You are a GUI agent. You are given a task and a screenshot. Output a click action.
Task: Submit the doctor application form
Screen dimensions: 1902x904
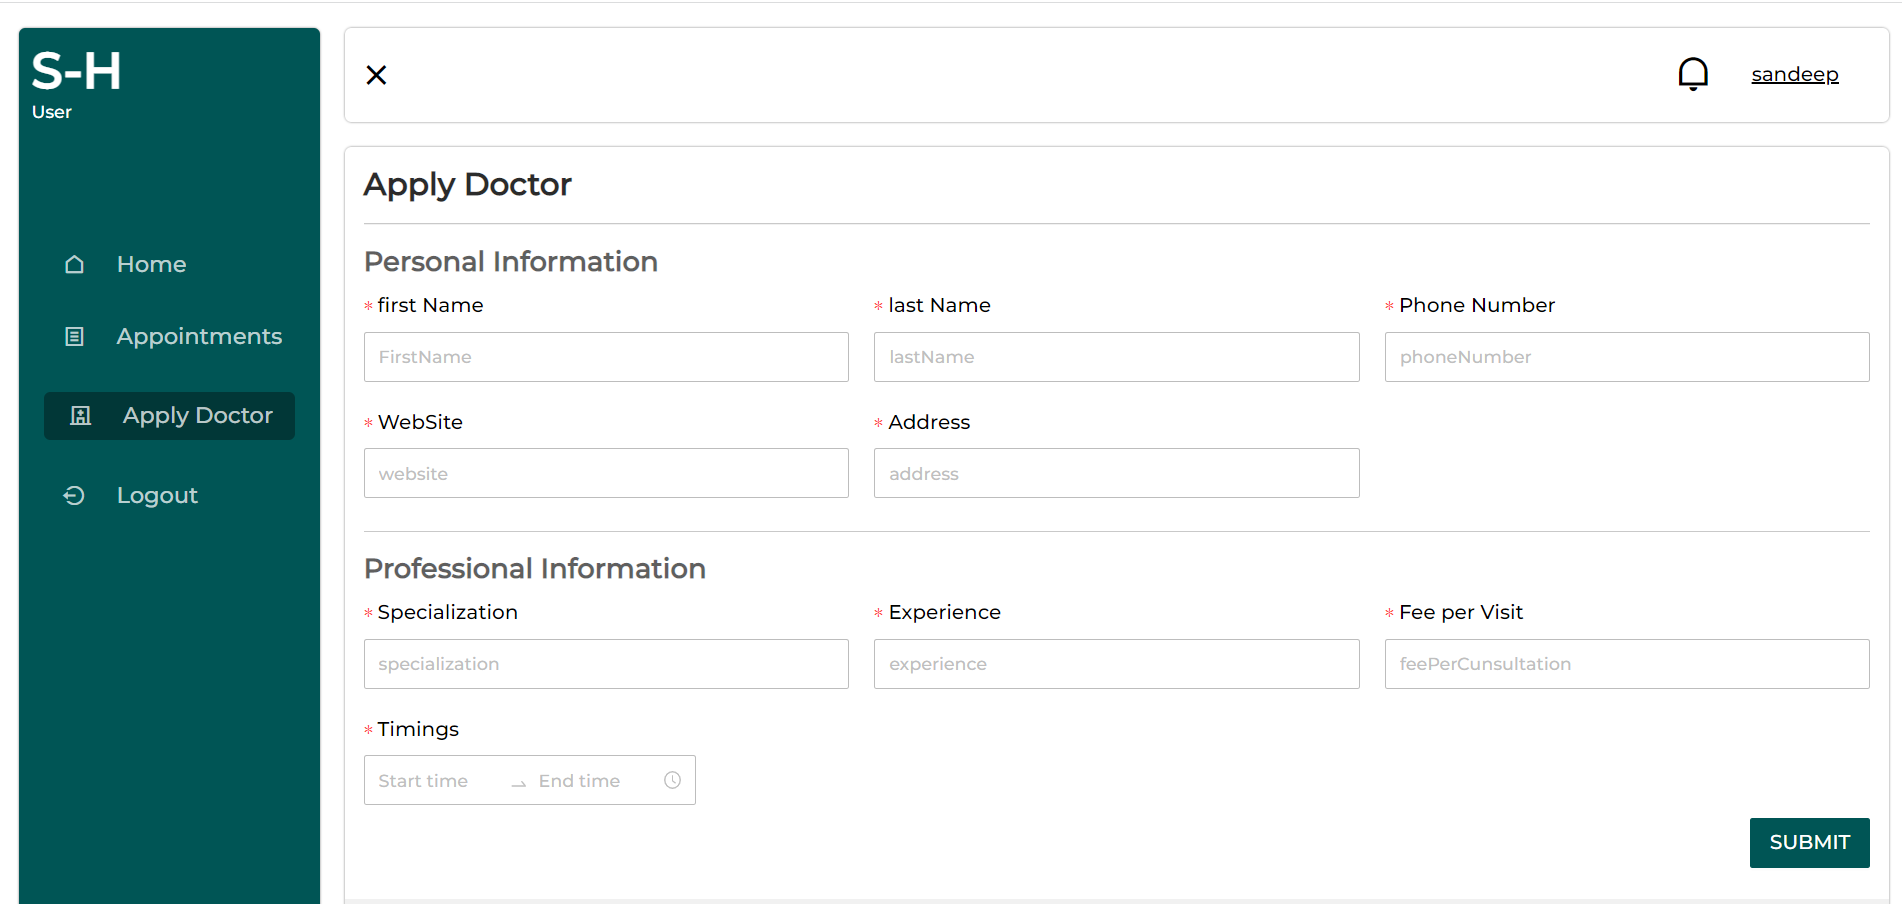1809,843
